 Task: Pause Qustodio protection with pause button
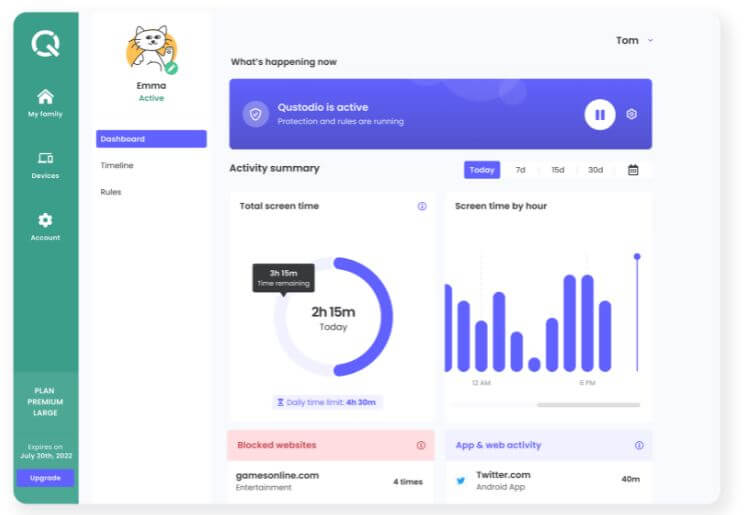point(599,114)
